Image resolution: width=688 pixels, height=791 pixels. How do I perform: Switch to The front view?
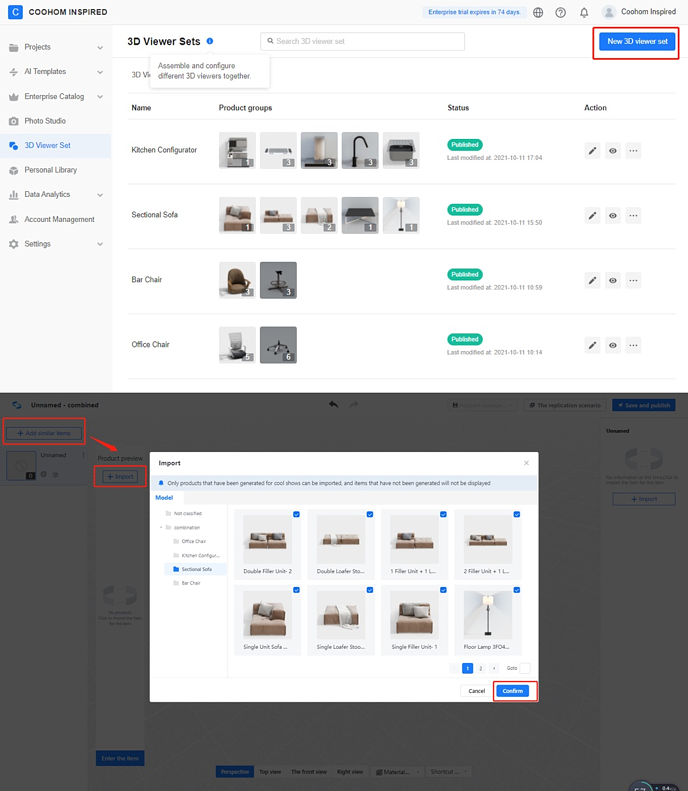coord(309,771)
